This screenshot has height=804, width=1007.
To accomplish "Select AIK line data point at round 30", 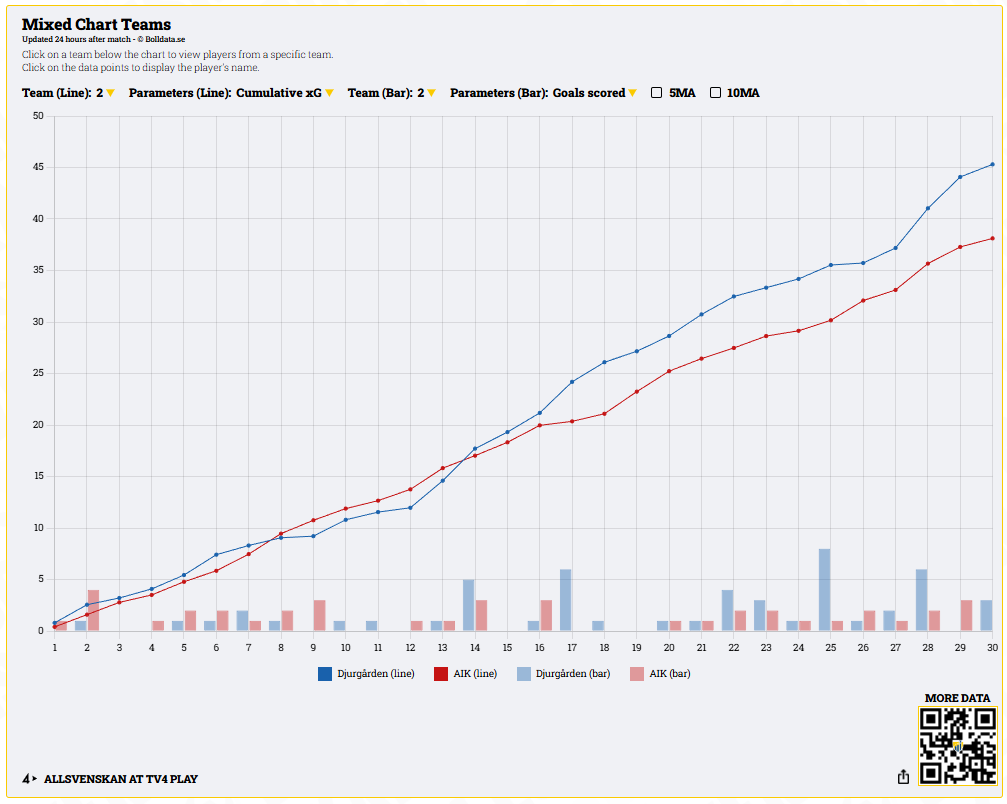I will point(992,238).
